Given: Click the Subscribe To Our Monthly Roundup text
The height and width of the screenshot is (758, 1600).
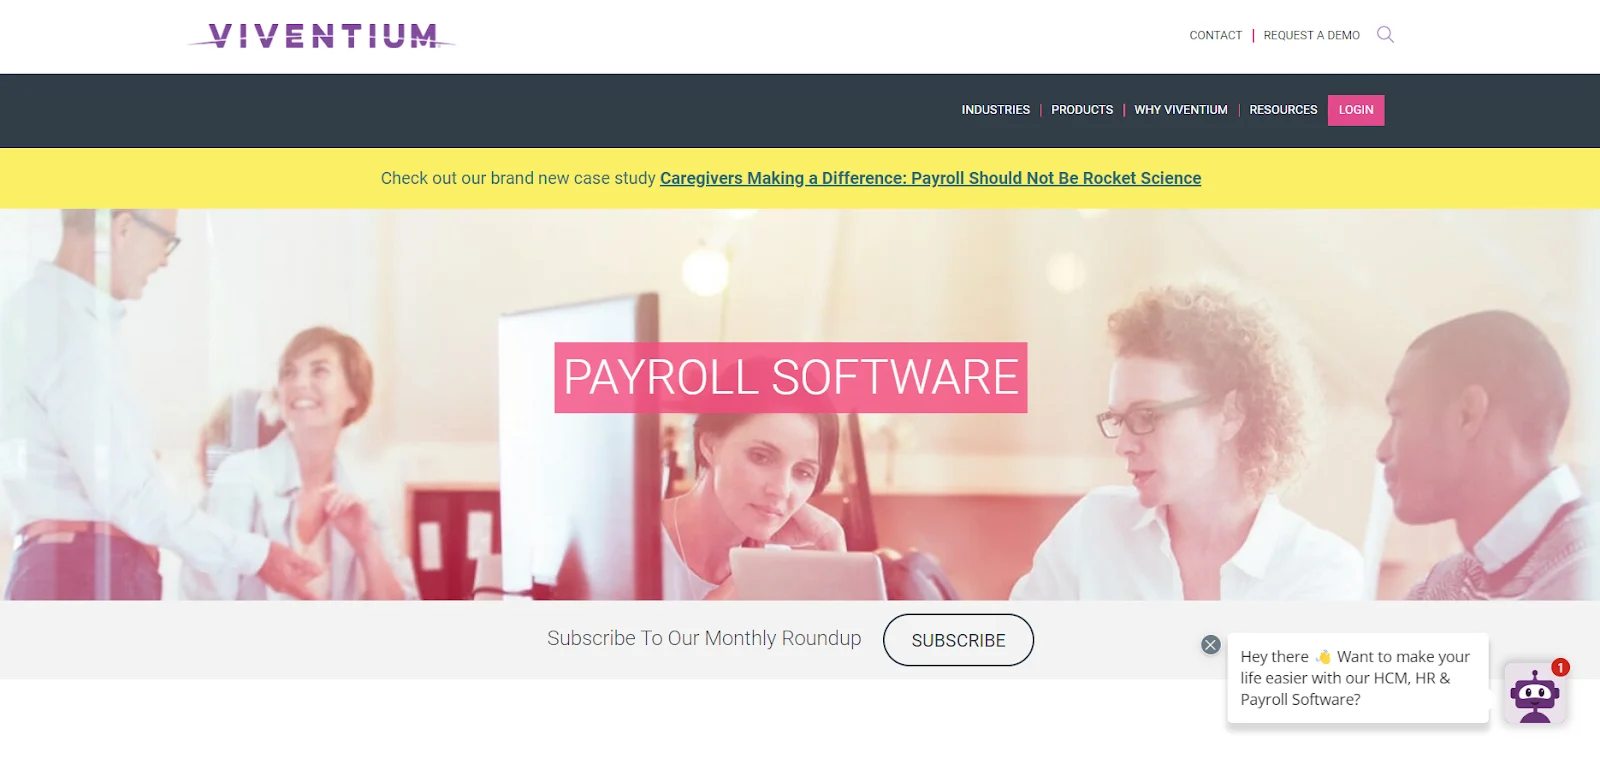Looking at the screenshot, I should 704,638.
